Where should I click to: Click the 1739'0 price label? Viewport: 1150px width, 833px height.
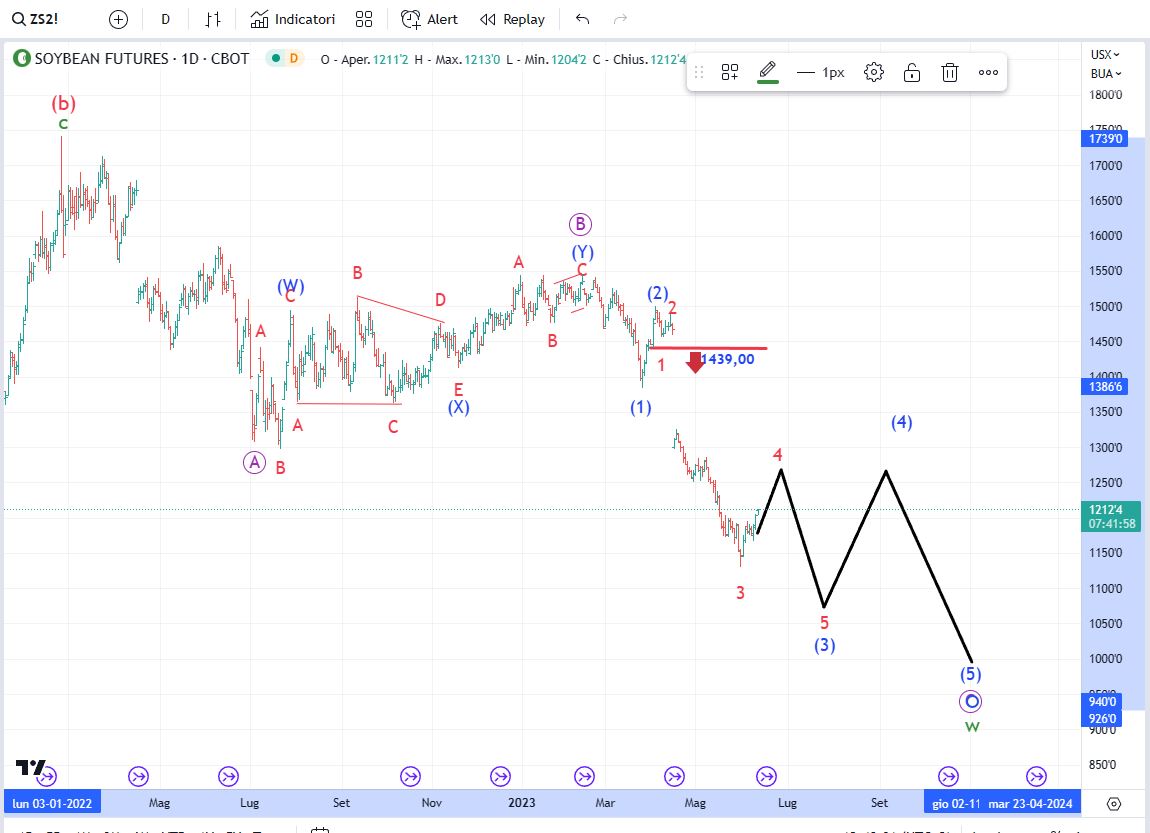(x=1105, y=139)
